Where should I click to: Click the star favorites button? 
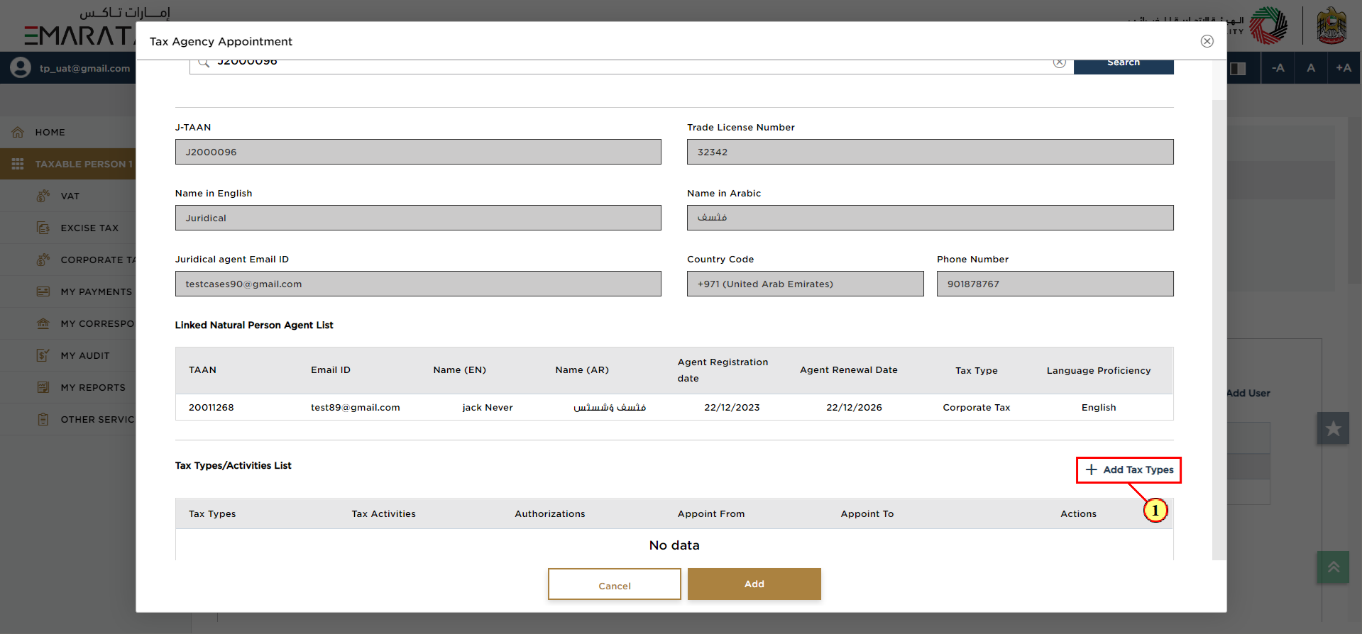click(x=1333, y=428)
